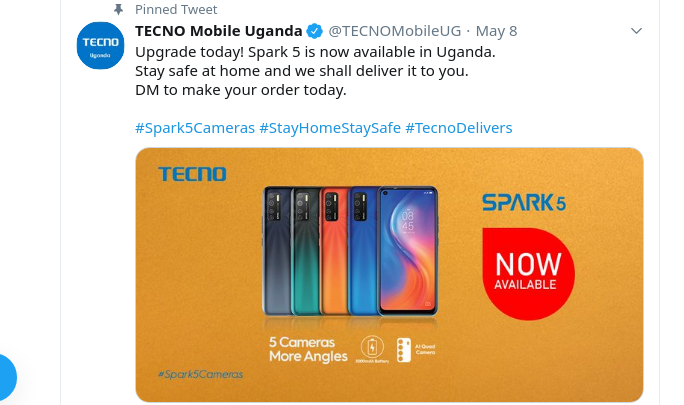Open the @TECNOMobileUG handle link
The image size is (684, 405).
[x=394, y=31]
